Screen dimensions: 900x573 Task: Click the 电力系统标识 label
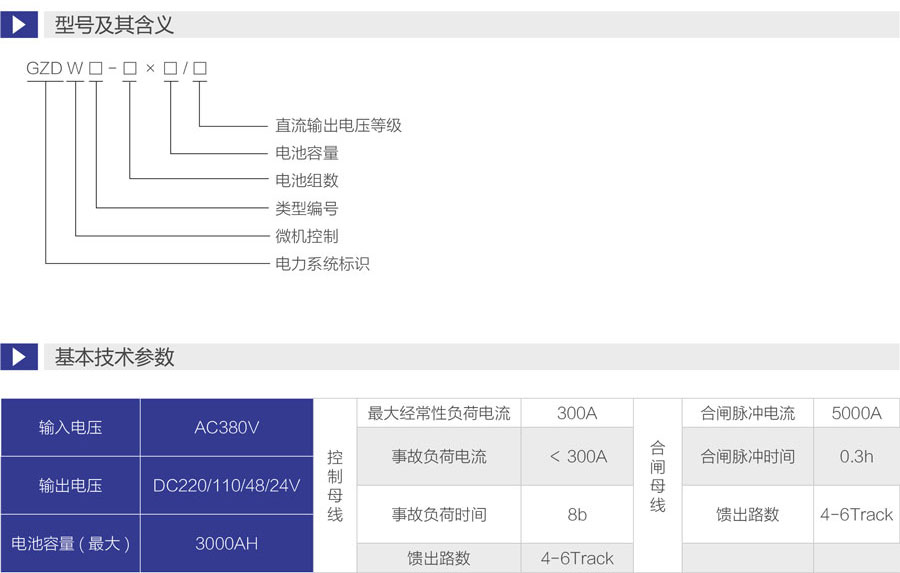pyautogui.click(x=322, y=264)
